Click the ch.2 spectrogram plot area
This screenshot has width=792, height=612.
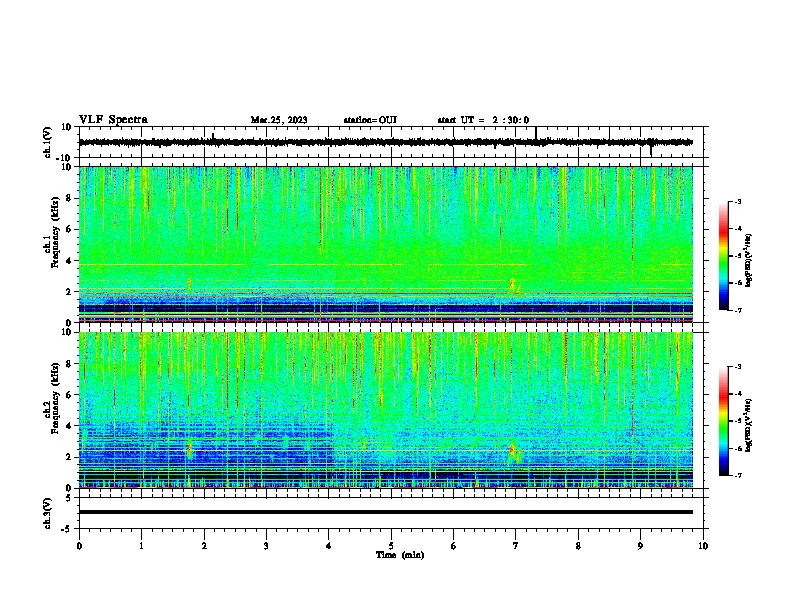386,410
